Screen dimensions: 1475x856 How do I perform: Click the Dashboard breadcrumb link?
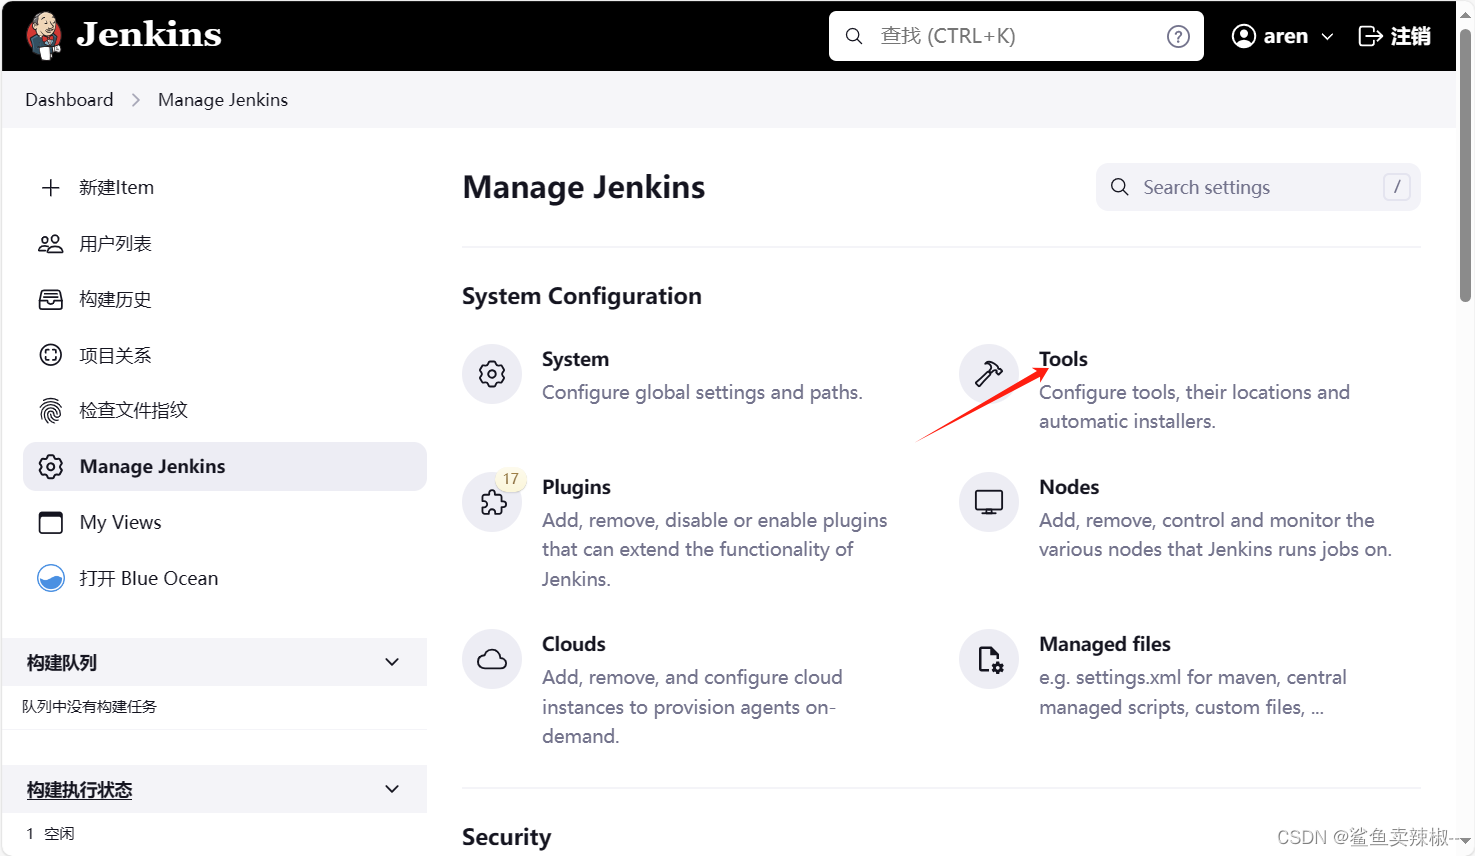coord(68,99)
